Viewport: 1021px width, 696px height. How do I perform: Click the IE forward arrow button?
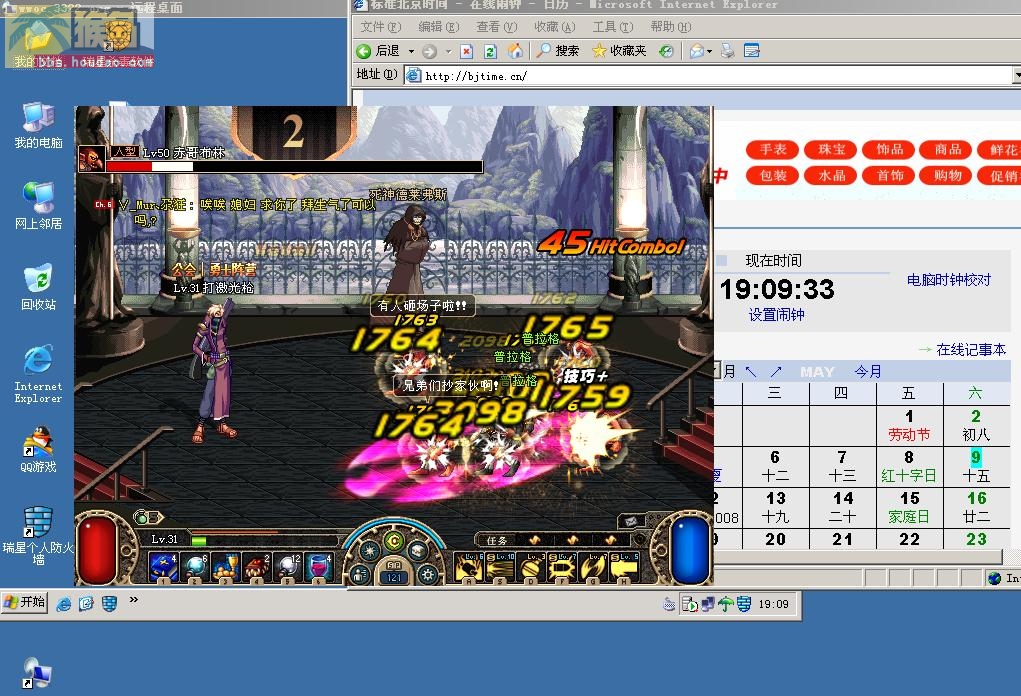[x=429, y=51]
